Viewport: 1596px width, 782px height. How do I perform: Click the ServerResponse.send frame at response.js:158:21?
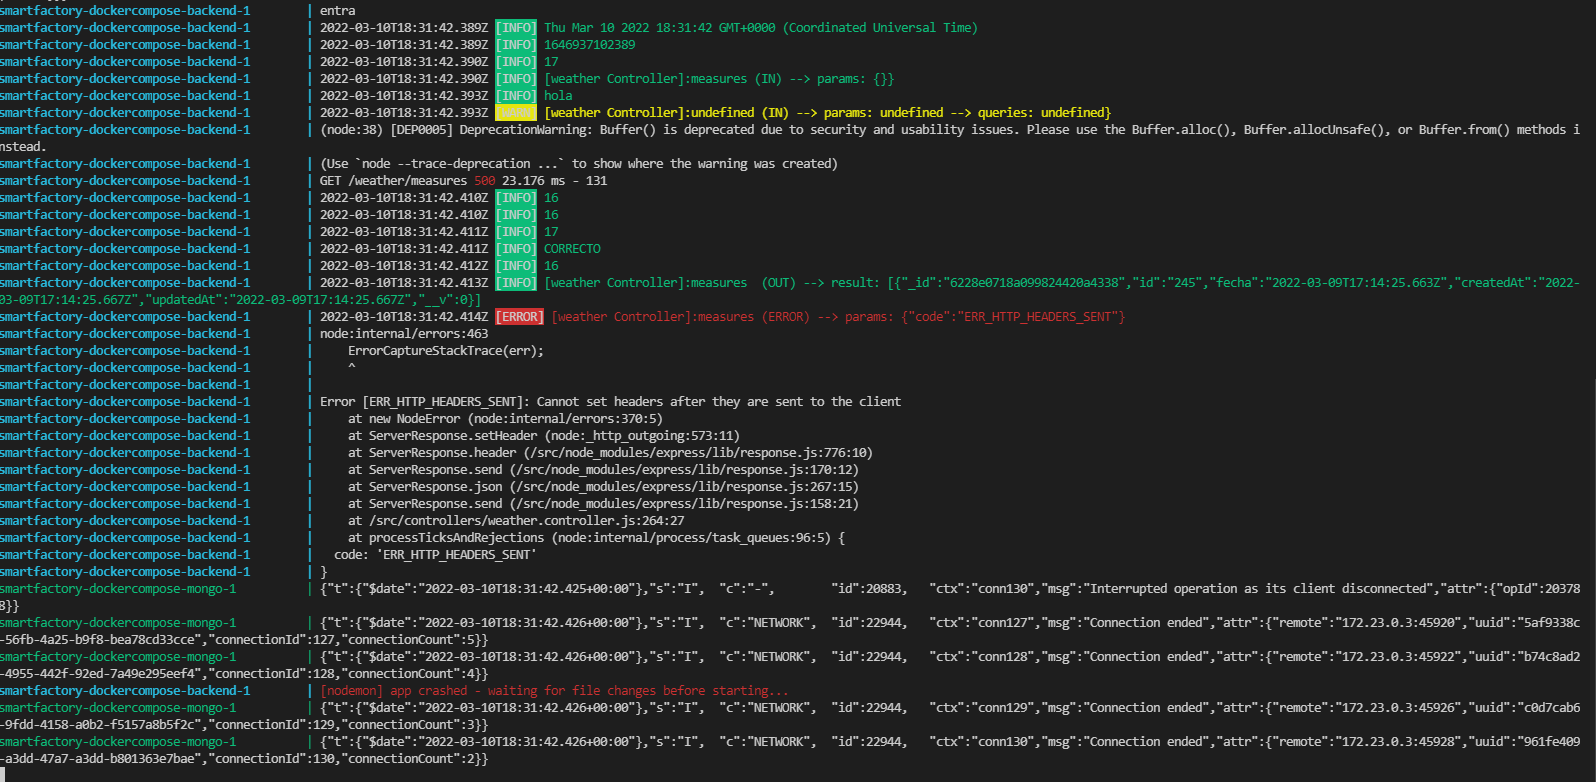[x=603, y=504]
